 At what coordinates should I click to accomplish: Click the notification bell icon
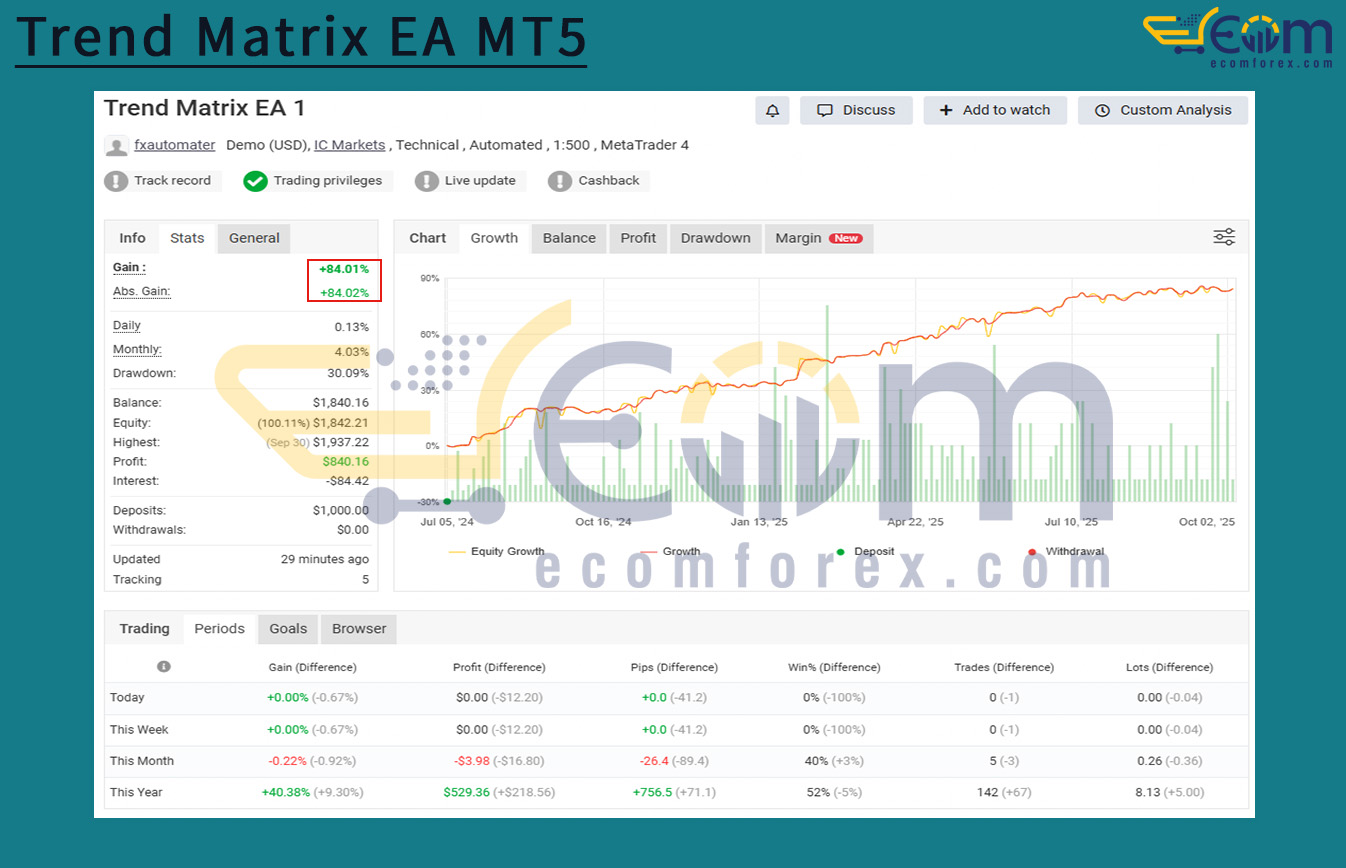(x=772, y=111)
